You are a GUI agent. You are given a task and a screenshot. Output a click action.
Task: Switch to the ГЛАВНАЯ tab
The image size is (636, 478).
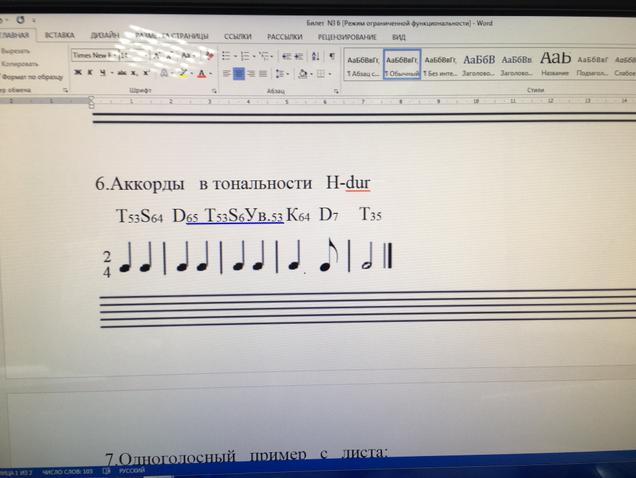(x=15, y=35)
